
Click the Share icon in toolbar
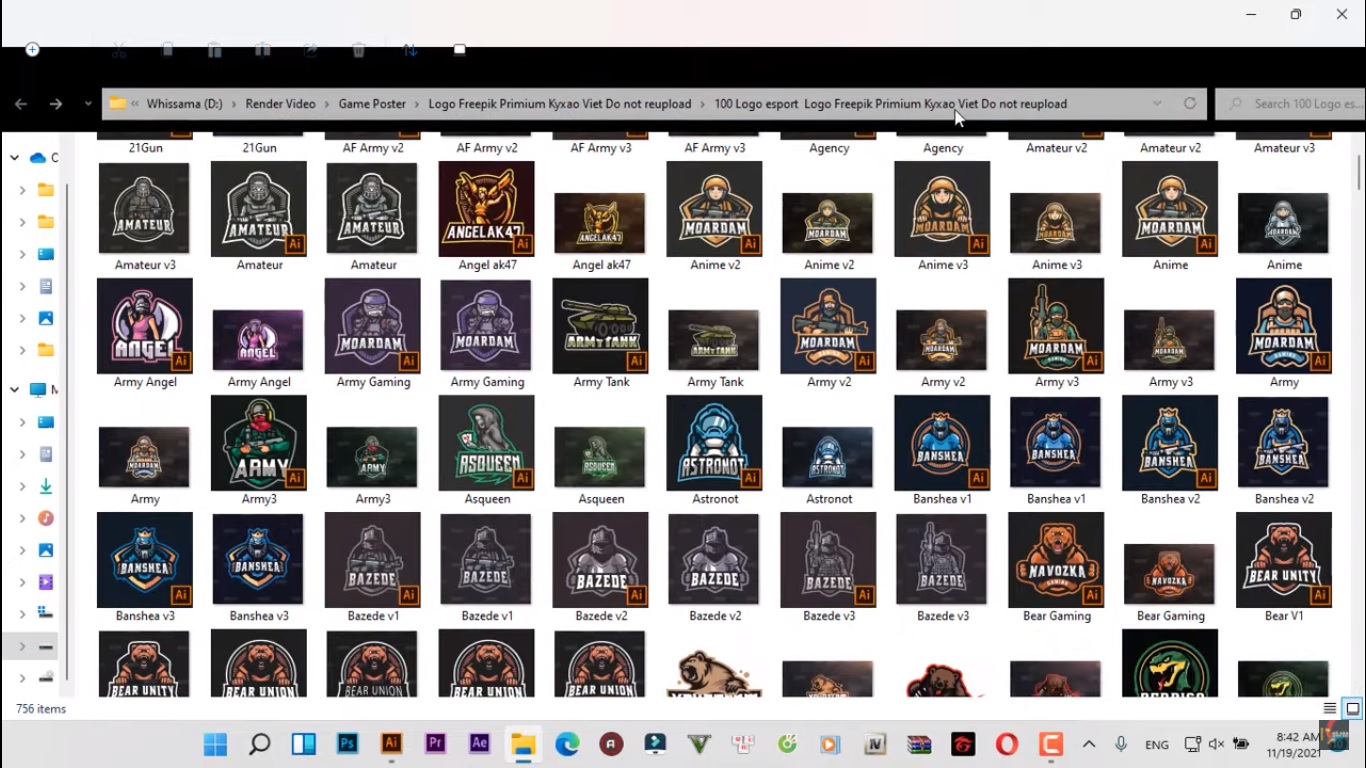point(311,49)
